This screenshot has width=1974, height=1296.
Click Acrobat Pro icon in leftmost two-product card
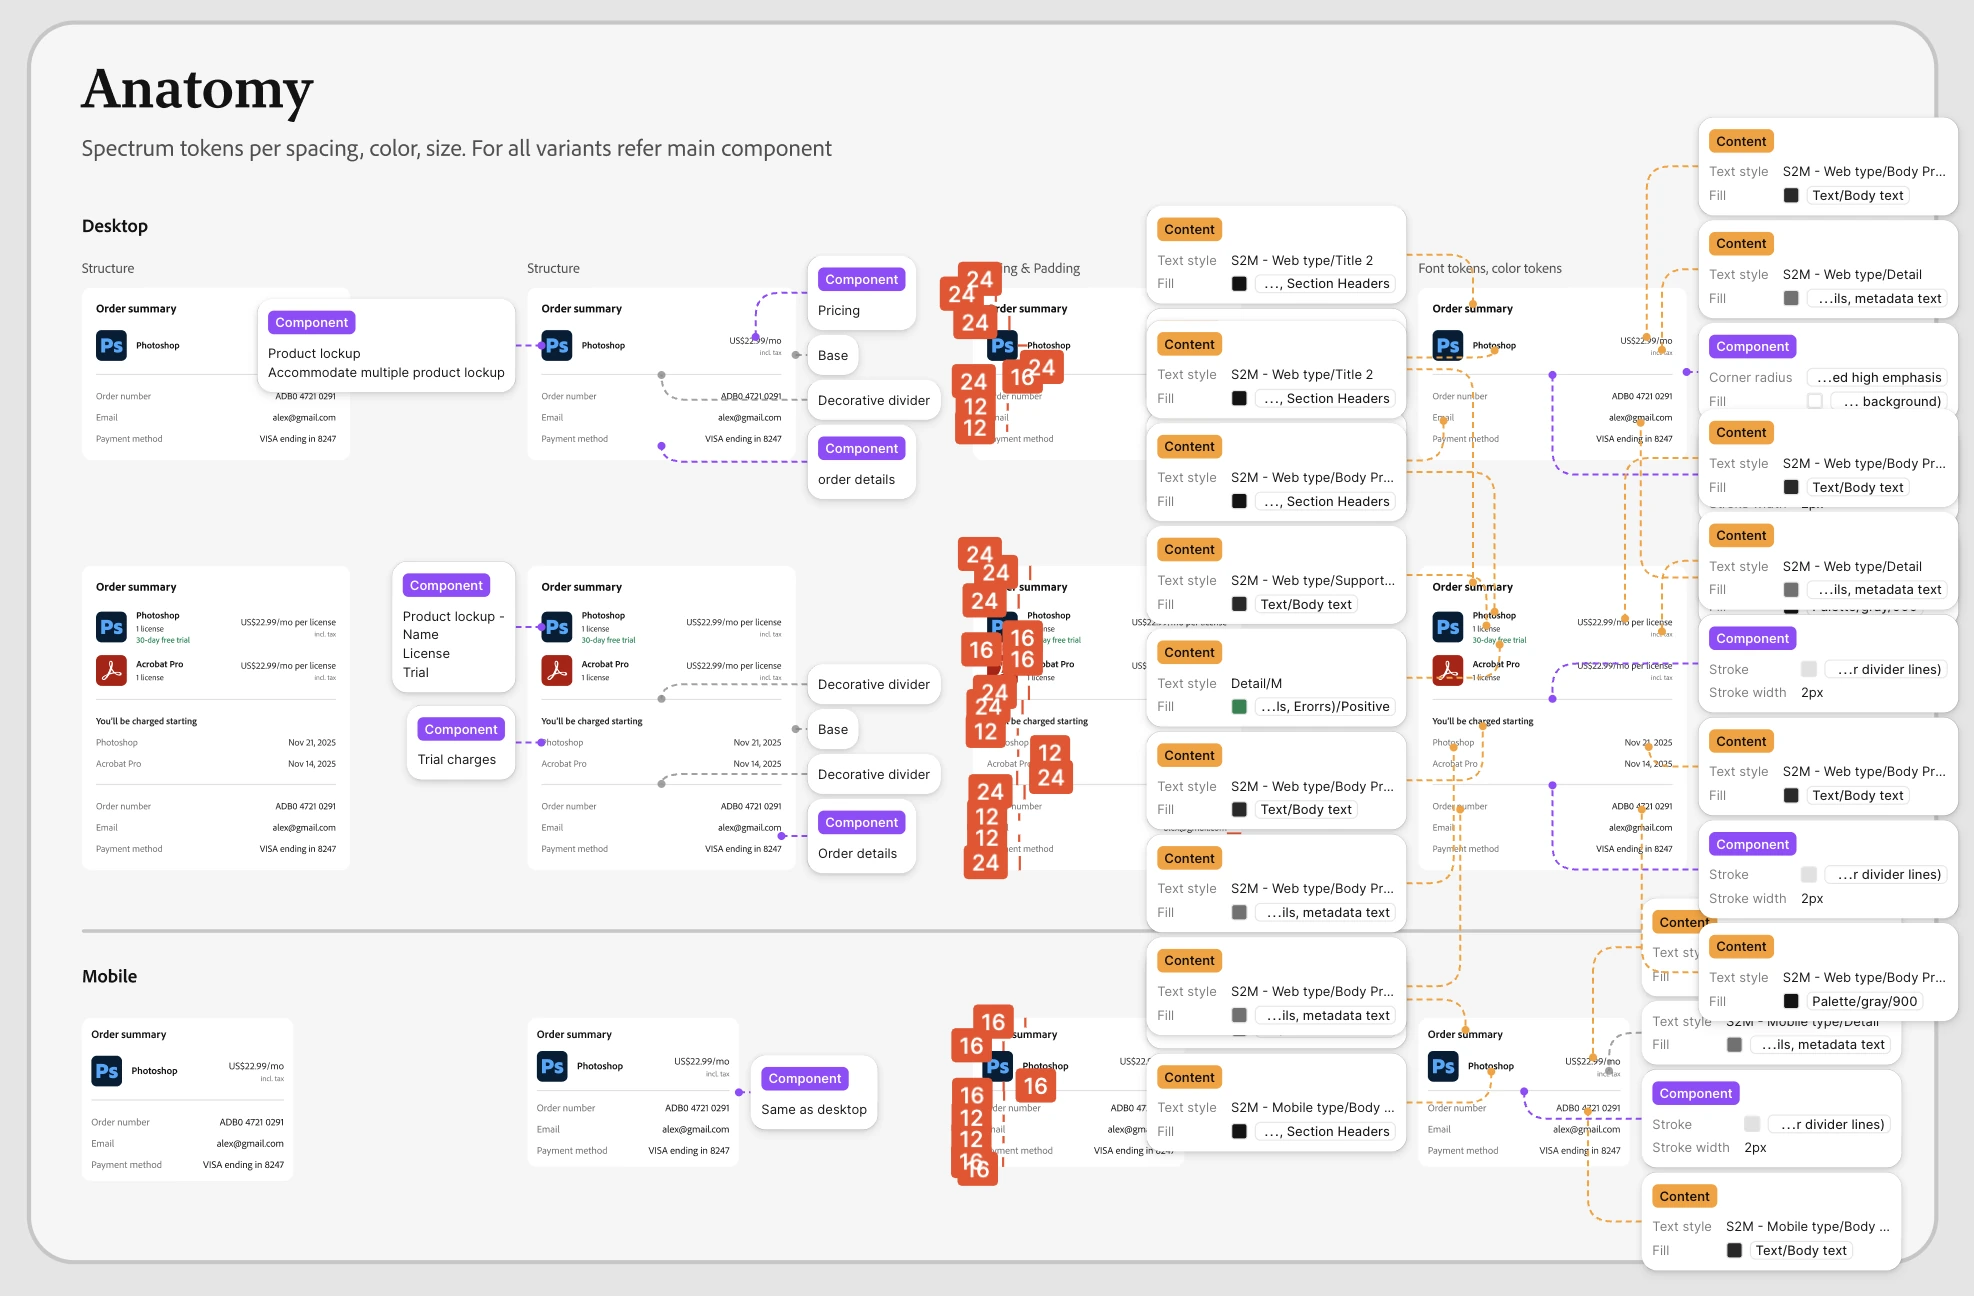pos(111,670)
